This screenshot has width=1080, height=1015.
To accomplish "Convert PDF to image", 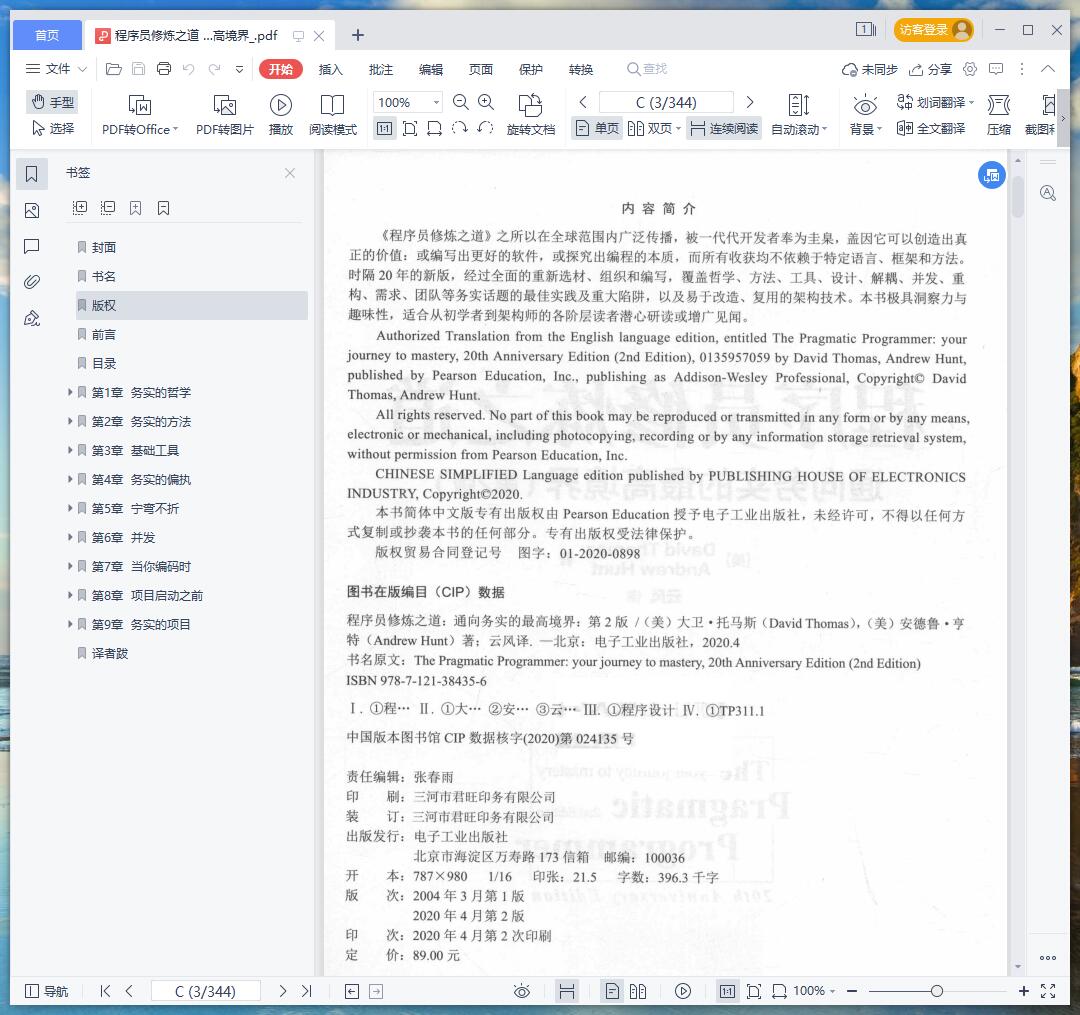I will [225, 114].
